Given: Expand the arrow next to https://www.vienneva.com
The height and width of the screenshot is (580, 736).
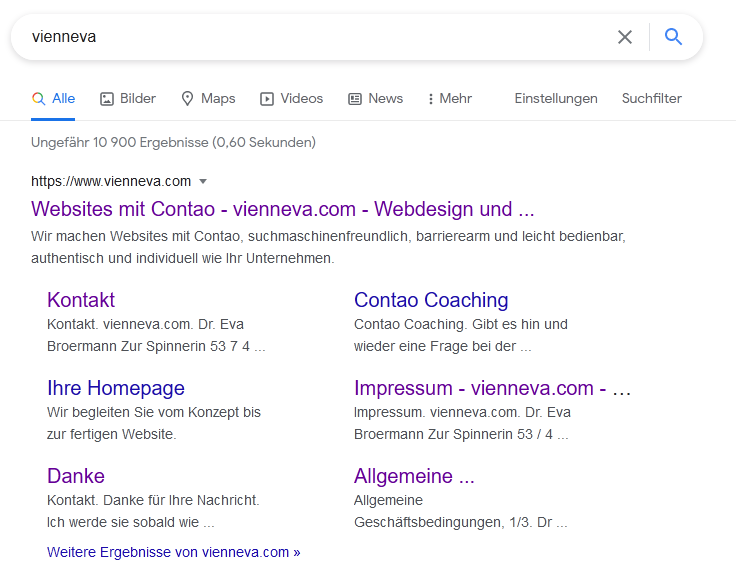Looking at the screenshot, I should [203, 182].
